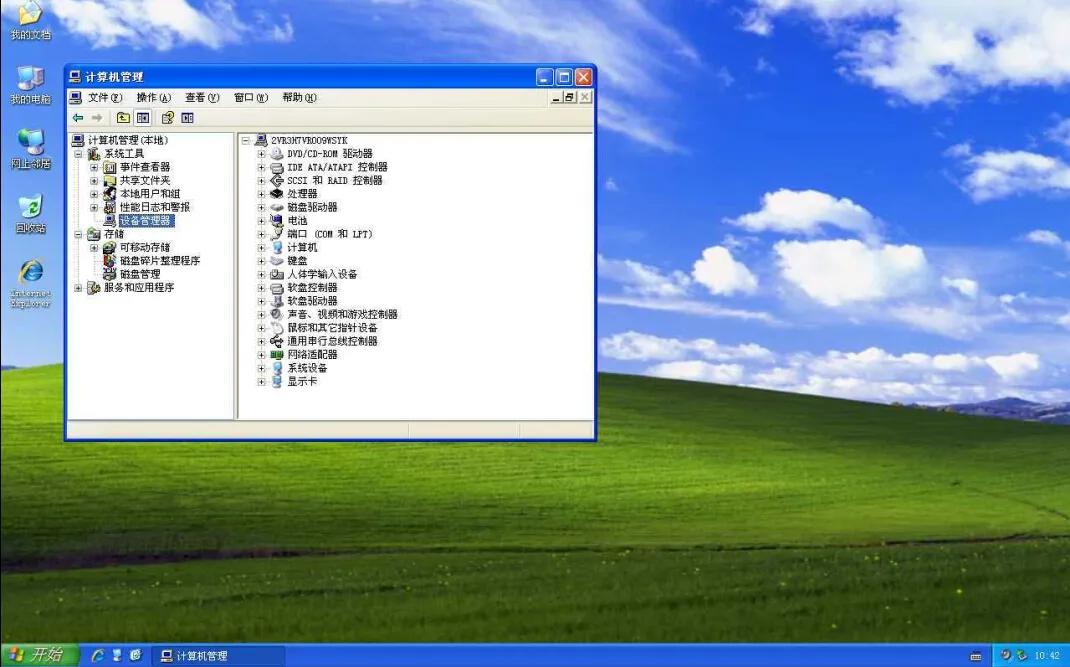Viewport: 1070px width, 667px height.
Task: Click the up one level toolbar icon
Action: [121, 117]
